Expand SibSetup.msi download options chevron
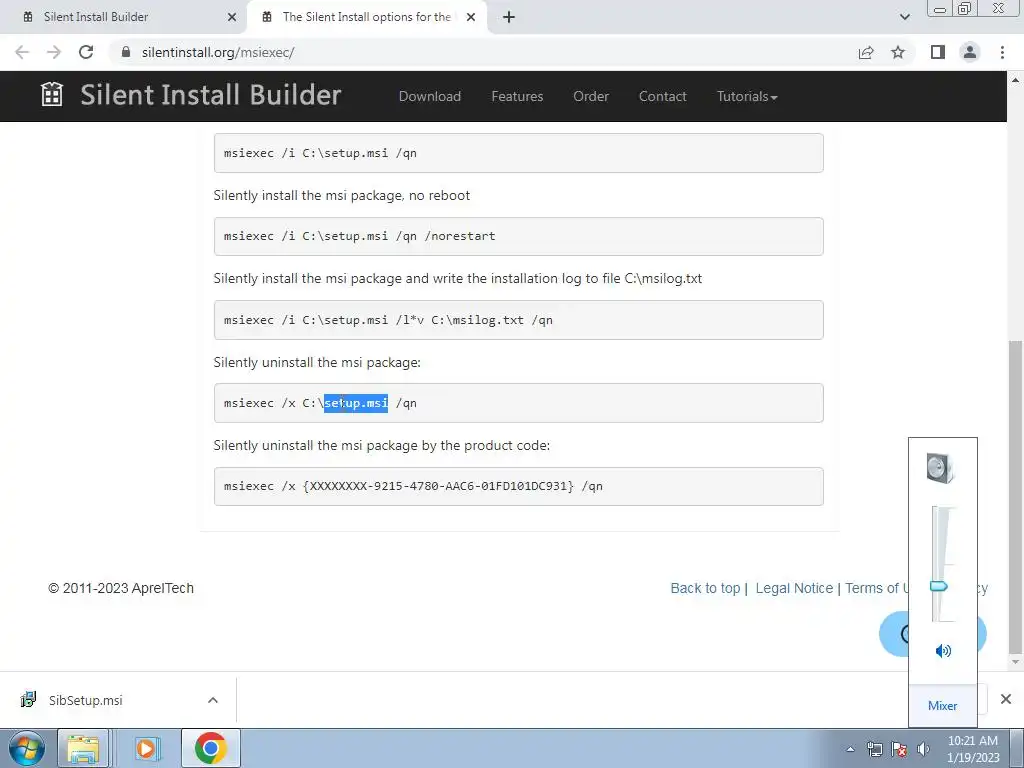The width and height of the screenshot is (1024, 768). click(x=213, y=700)
